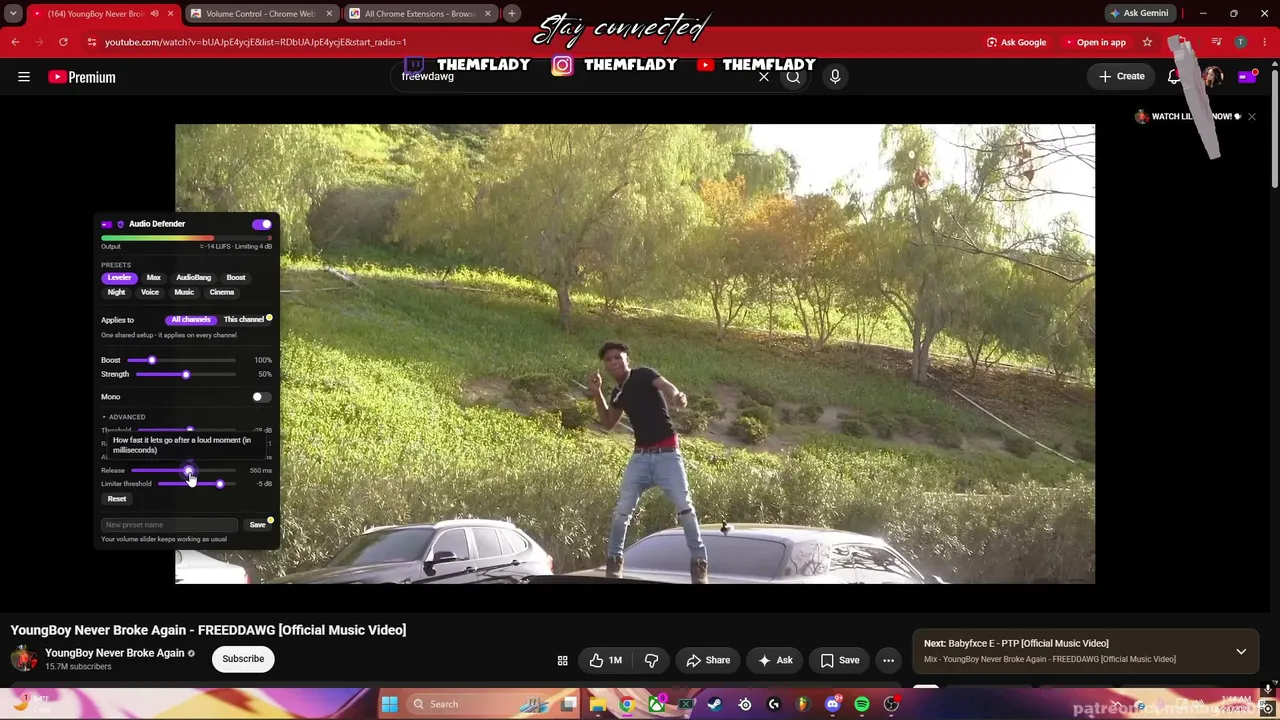Viewport: 1280px width, 720px height.
Task: Focus the New preset name field
Action: coord(169,525)
